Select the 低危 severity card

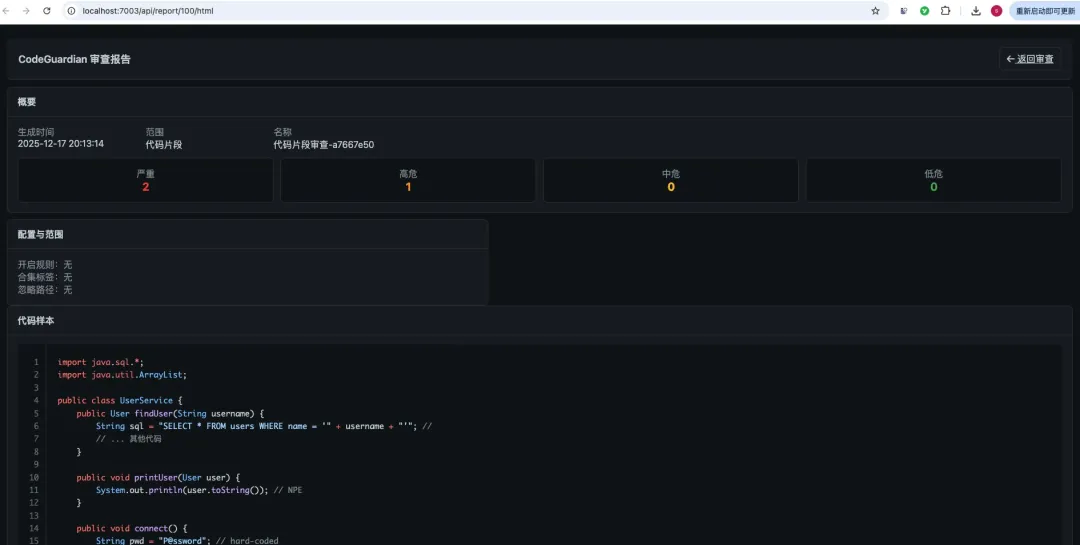pos(934,181)
